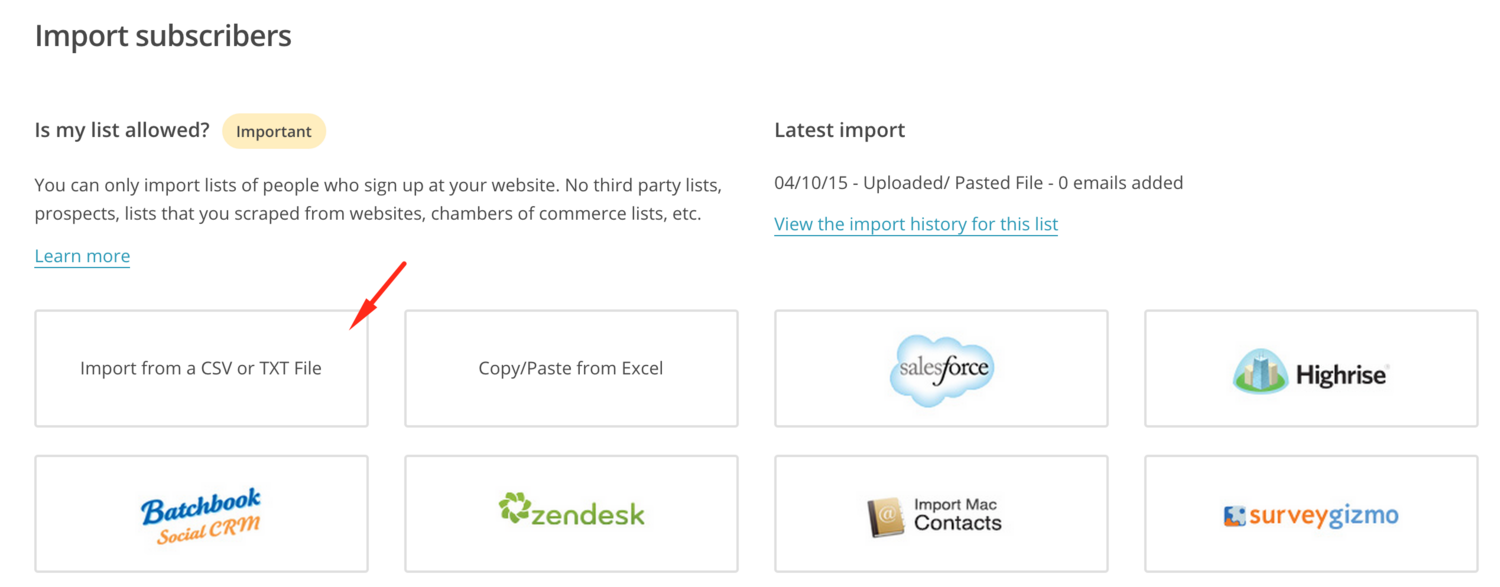Screen dimensions: 1500x587
Task: Click the yellow Important badge
Action: tap(274, 131)
